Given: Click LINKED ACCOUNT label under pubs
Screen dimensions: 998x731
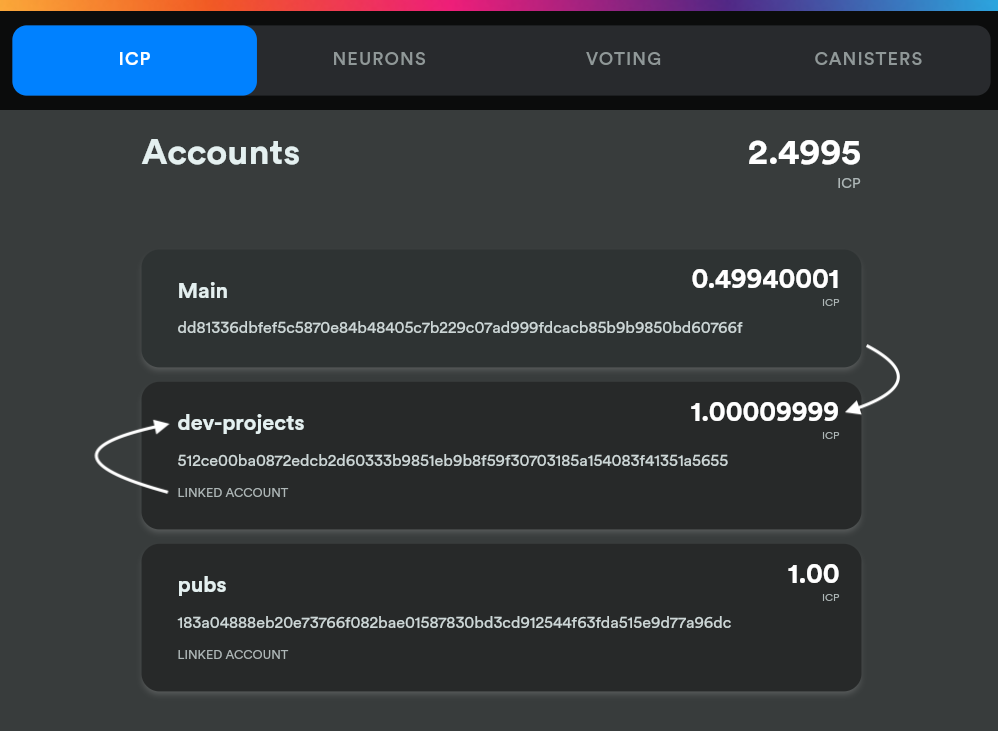Looking at the screenshot, I should [233, 654].
